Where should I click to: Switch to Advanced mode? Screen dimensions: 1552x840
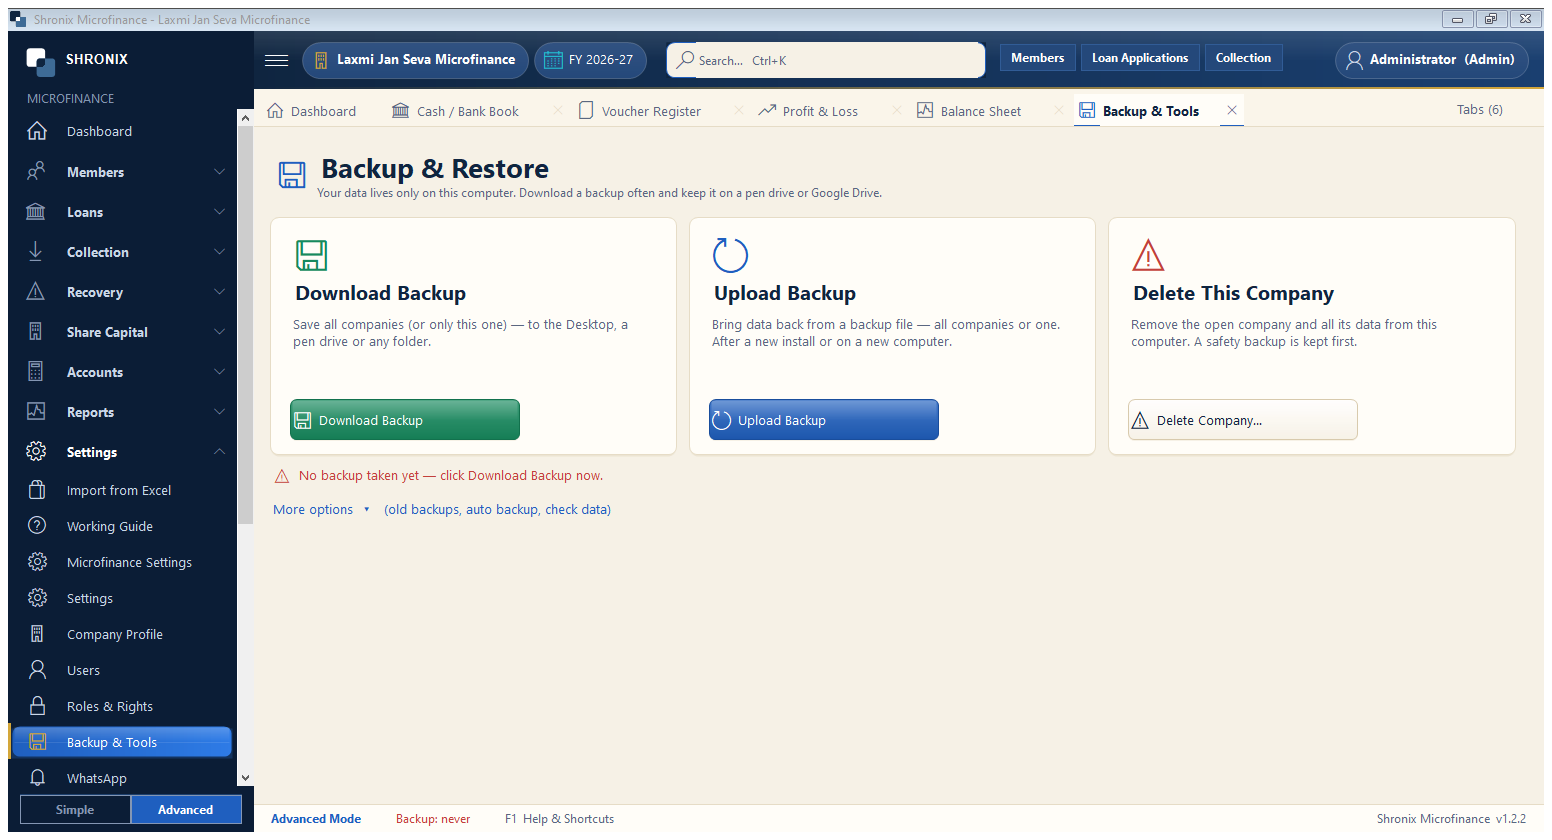186,810
